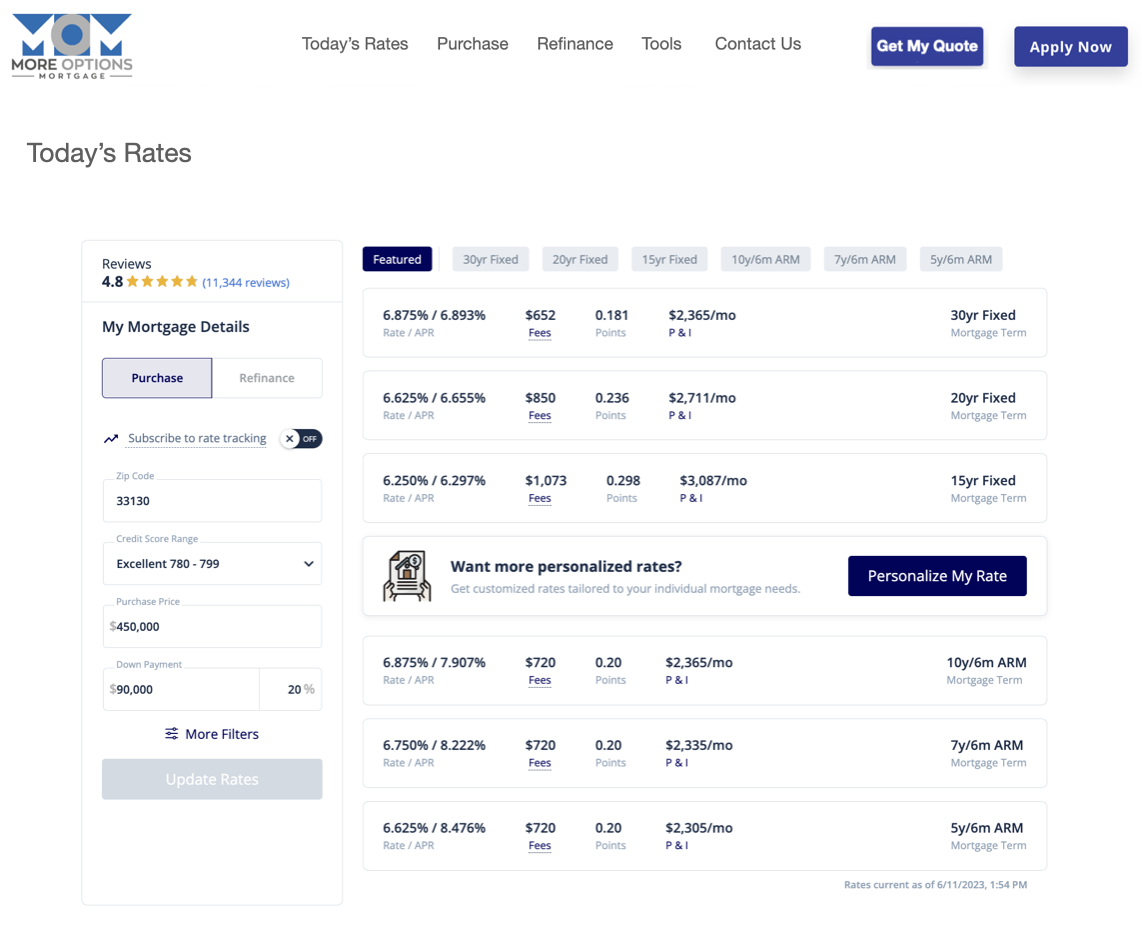This screenshot has width=1142, height=930.
Task: Switch to the 7y/6m ARM tab
Action: (865, 259)
